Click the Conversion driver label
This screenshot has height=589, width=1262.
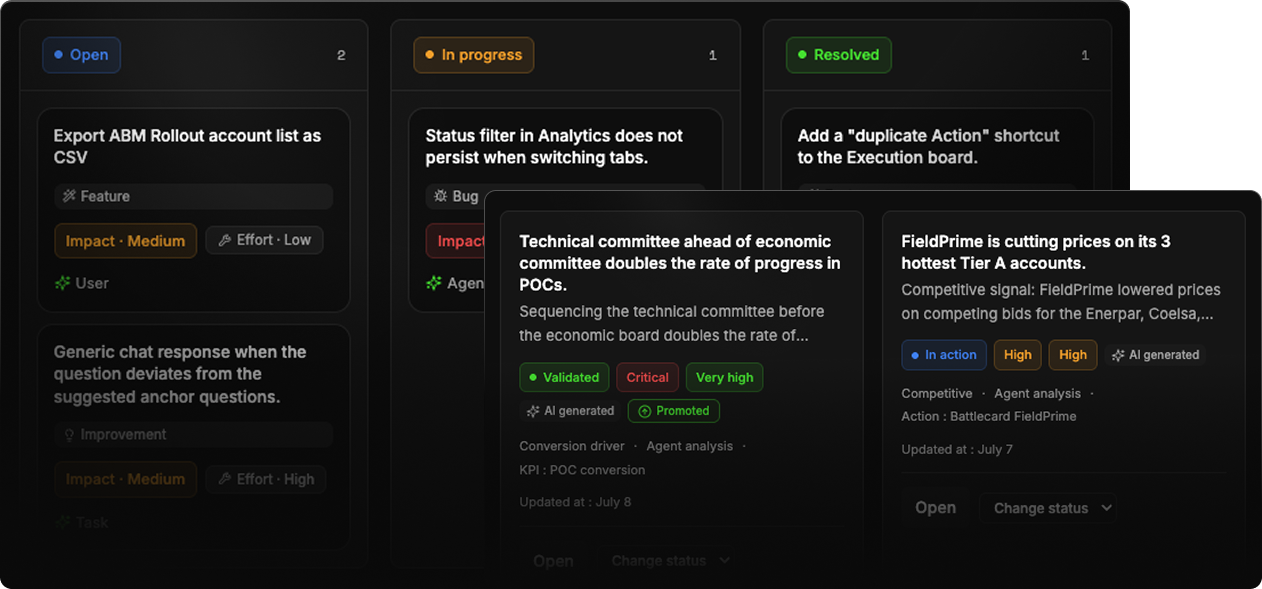(x=572, y=446)
